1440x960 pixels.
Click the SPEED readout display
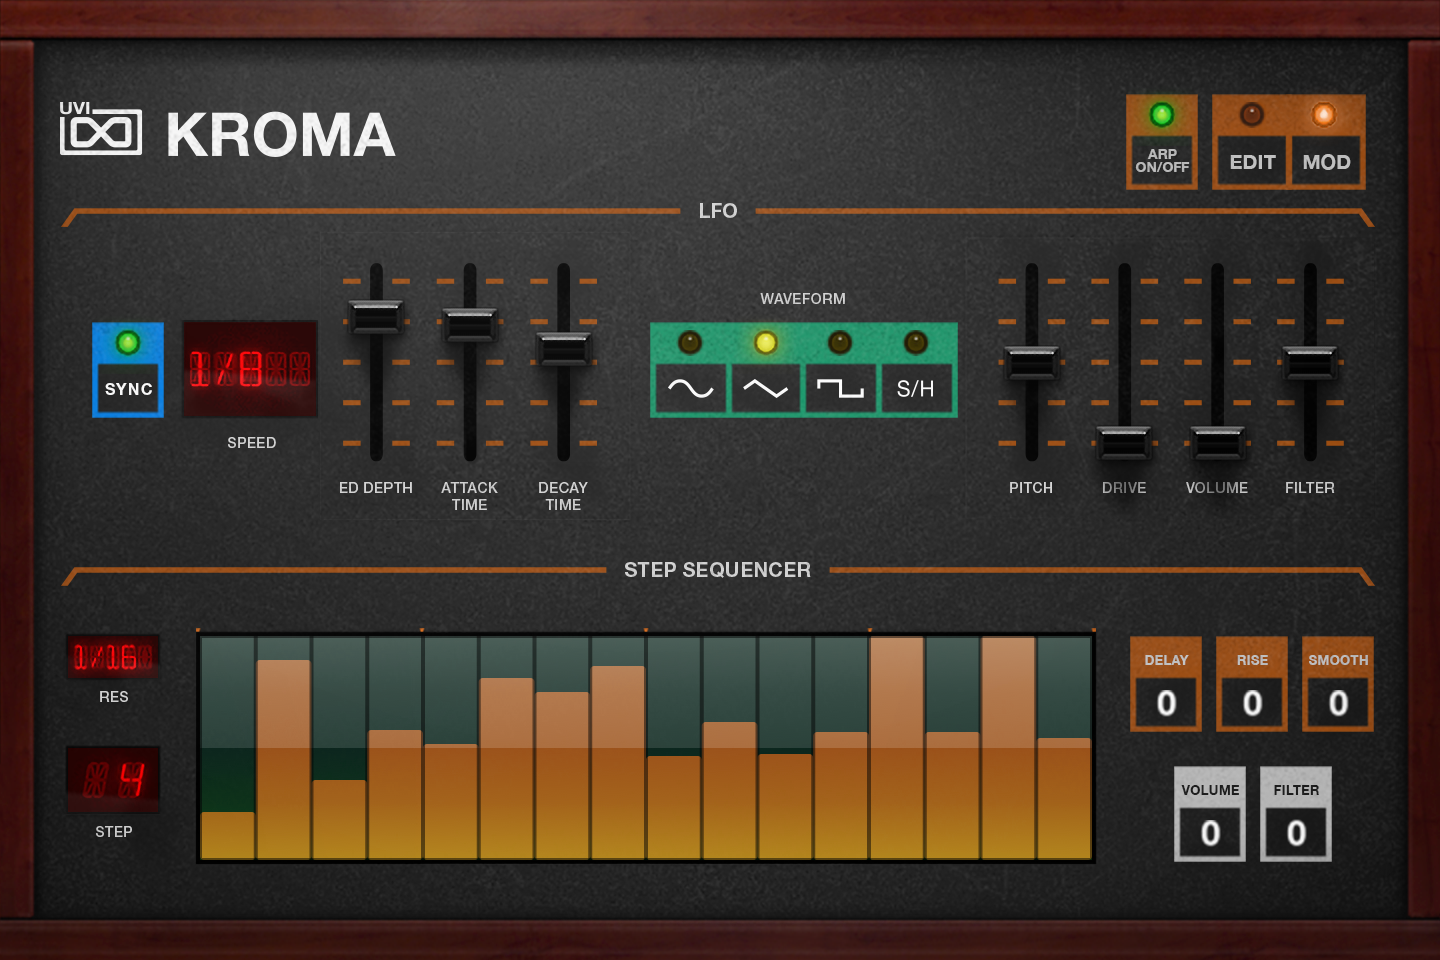point(249,369)
